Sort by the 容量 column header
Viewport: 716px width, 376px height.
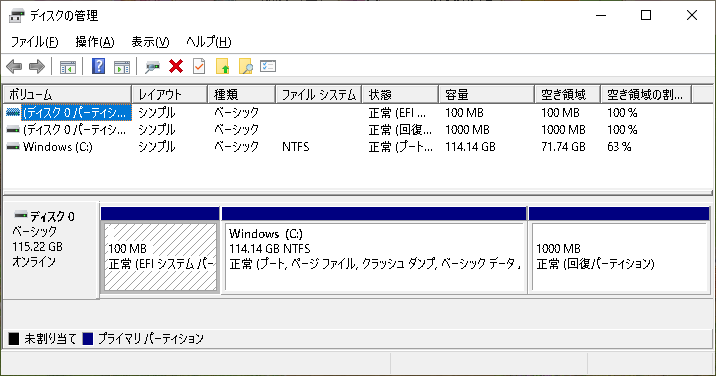click(486, 95)
